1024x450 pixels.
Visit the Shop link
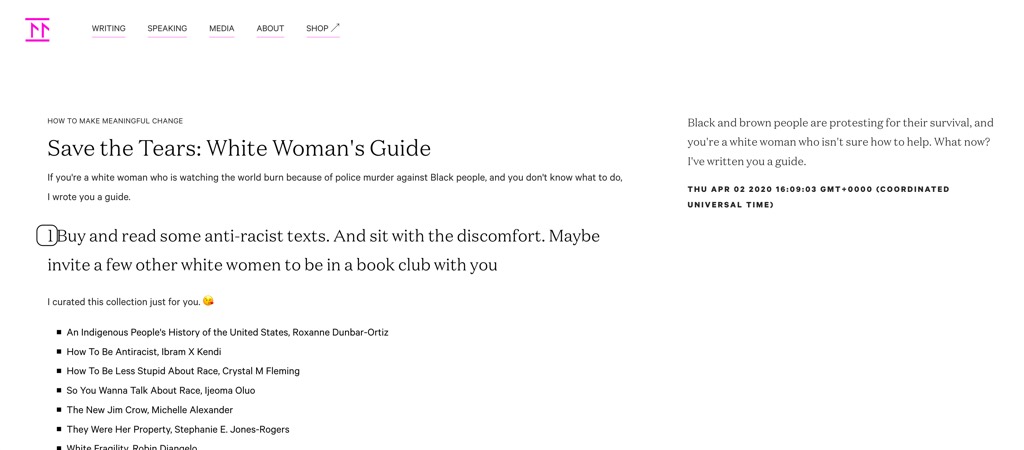coord(317,29)
